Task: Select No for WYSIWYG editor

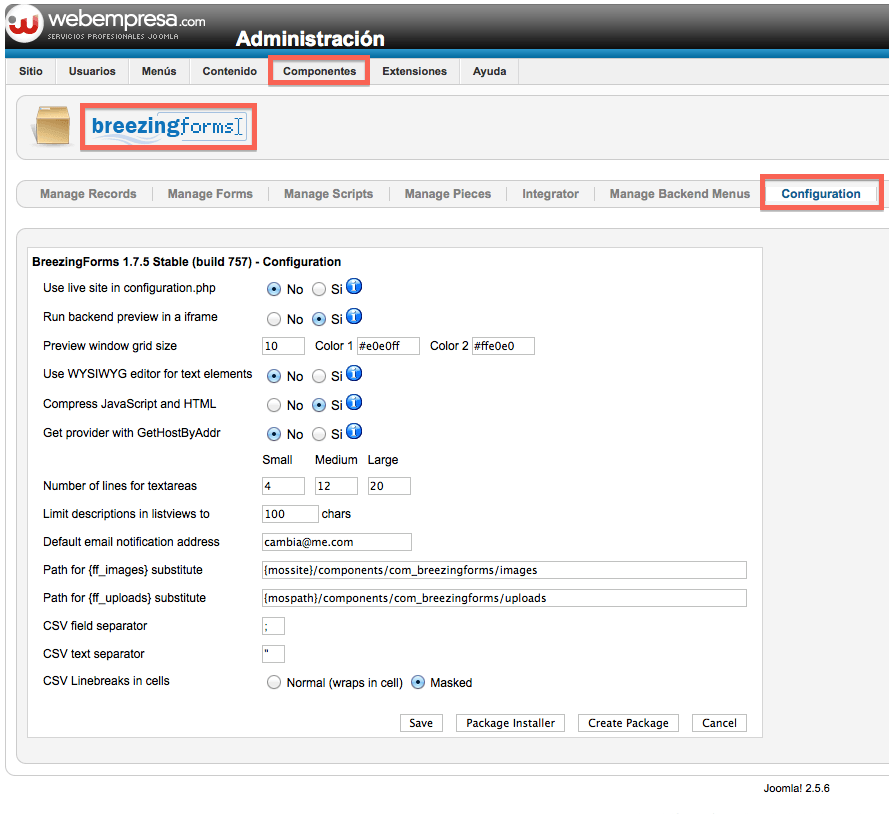Action: point(274,376)
